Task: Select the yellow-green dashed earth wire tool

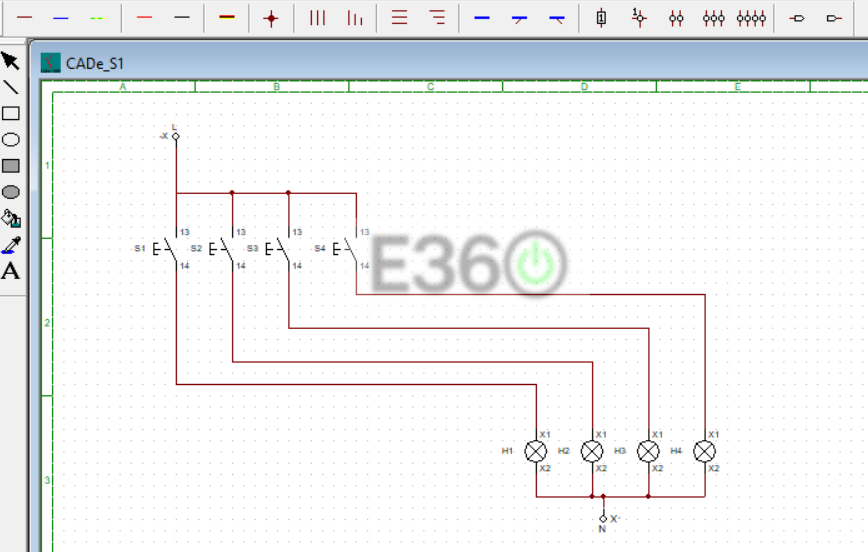Action: (x=97, y=18)
